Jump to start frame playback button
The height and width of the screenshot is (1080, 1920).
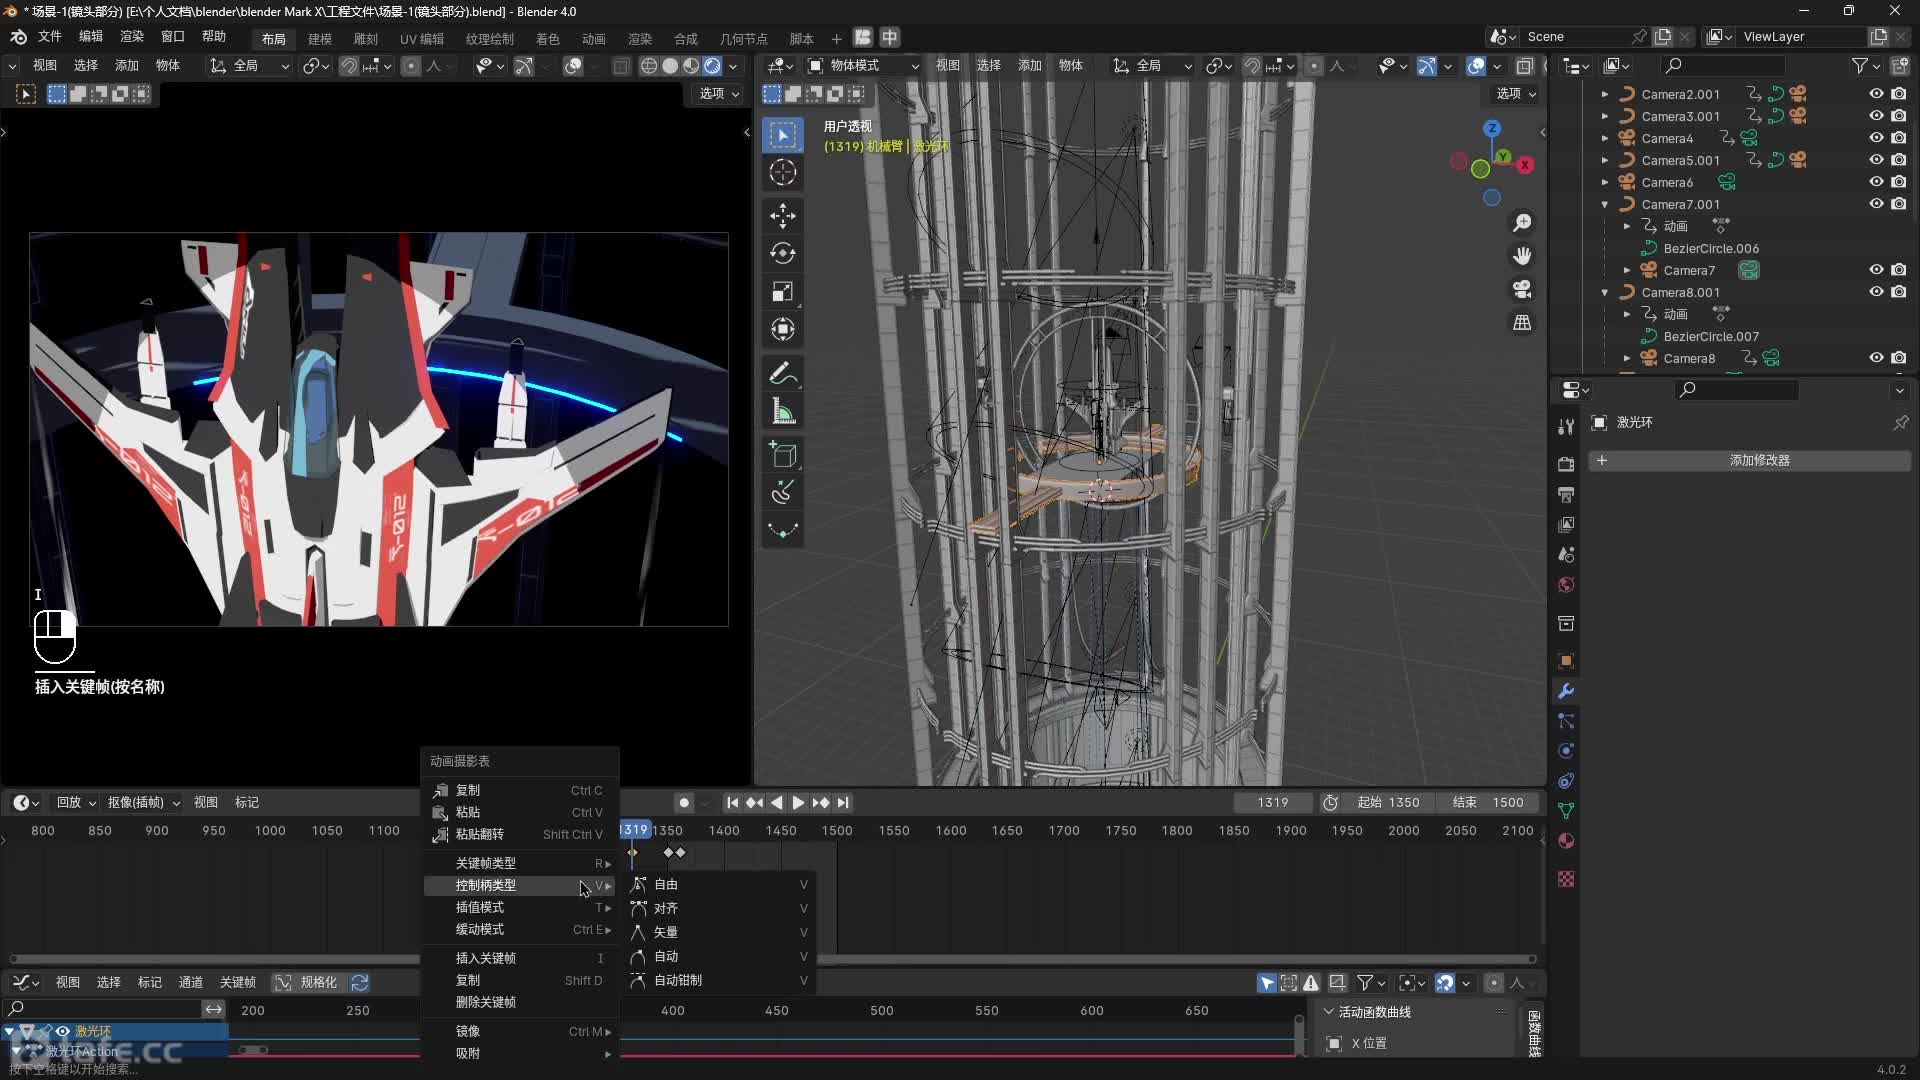pyautogui.click(x=733, y=803)
